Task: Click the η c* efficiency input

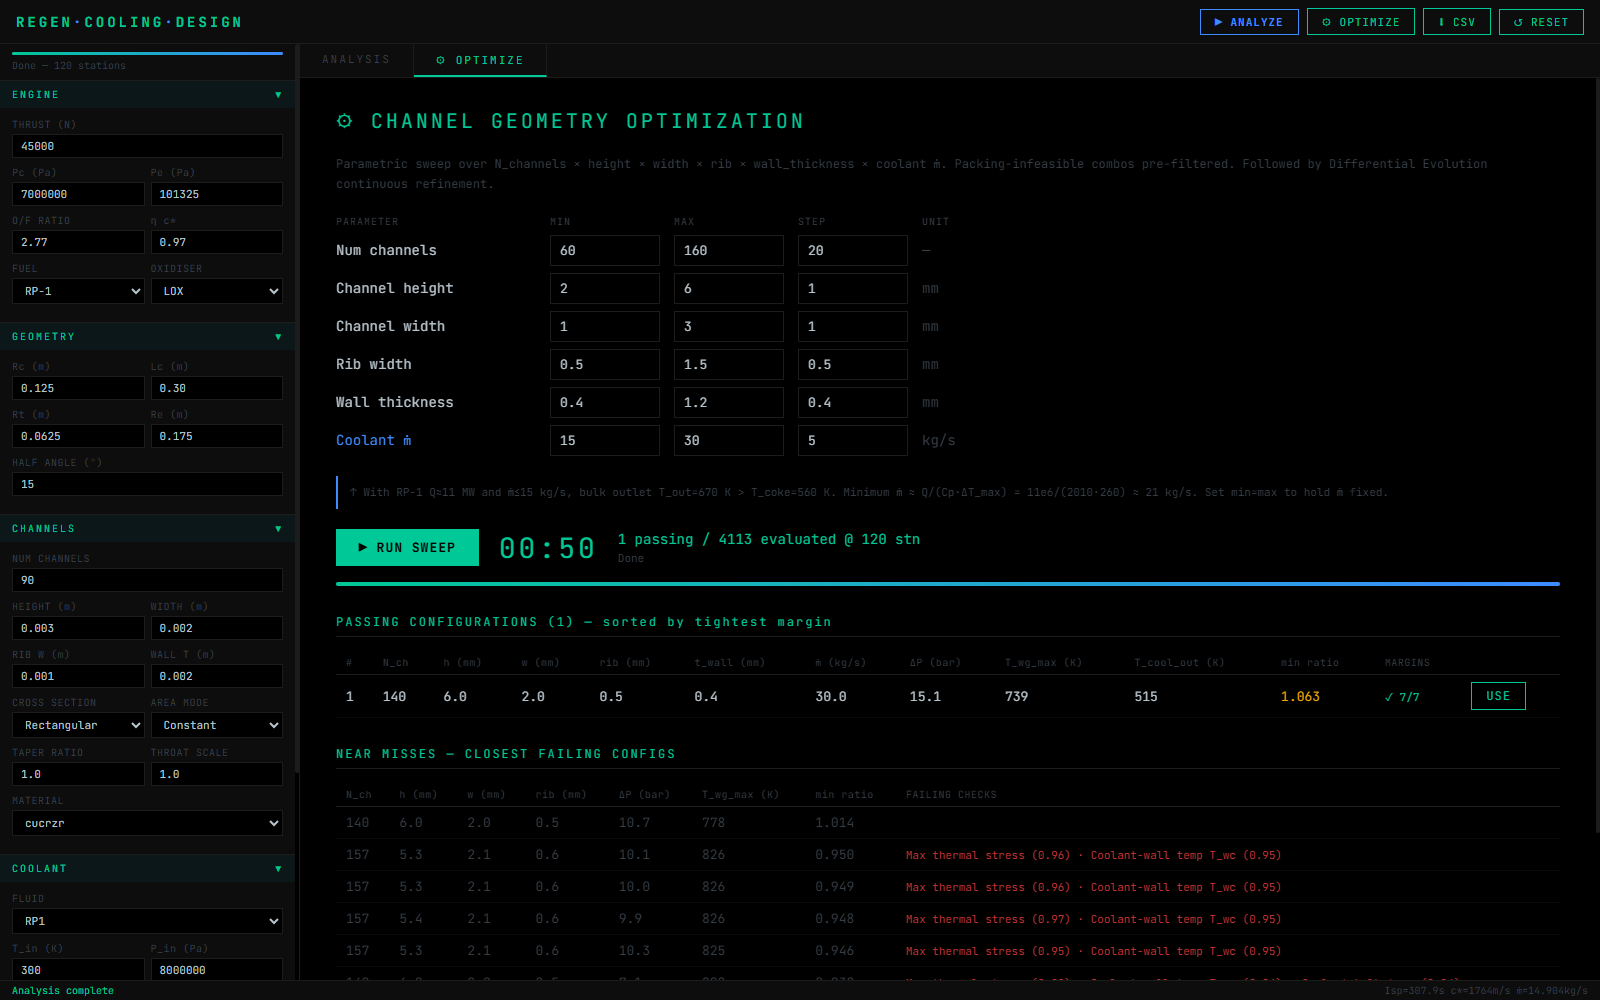Action: click(x=217, y=242)
